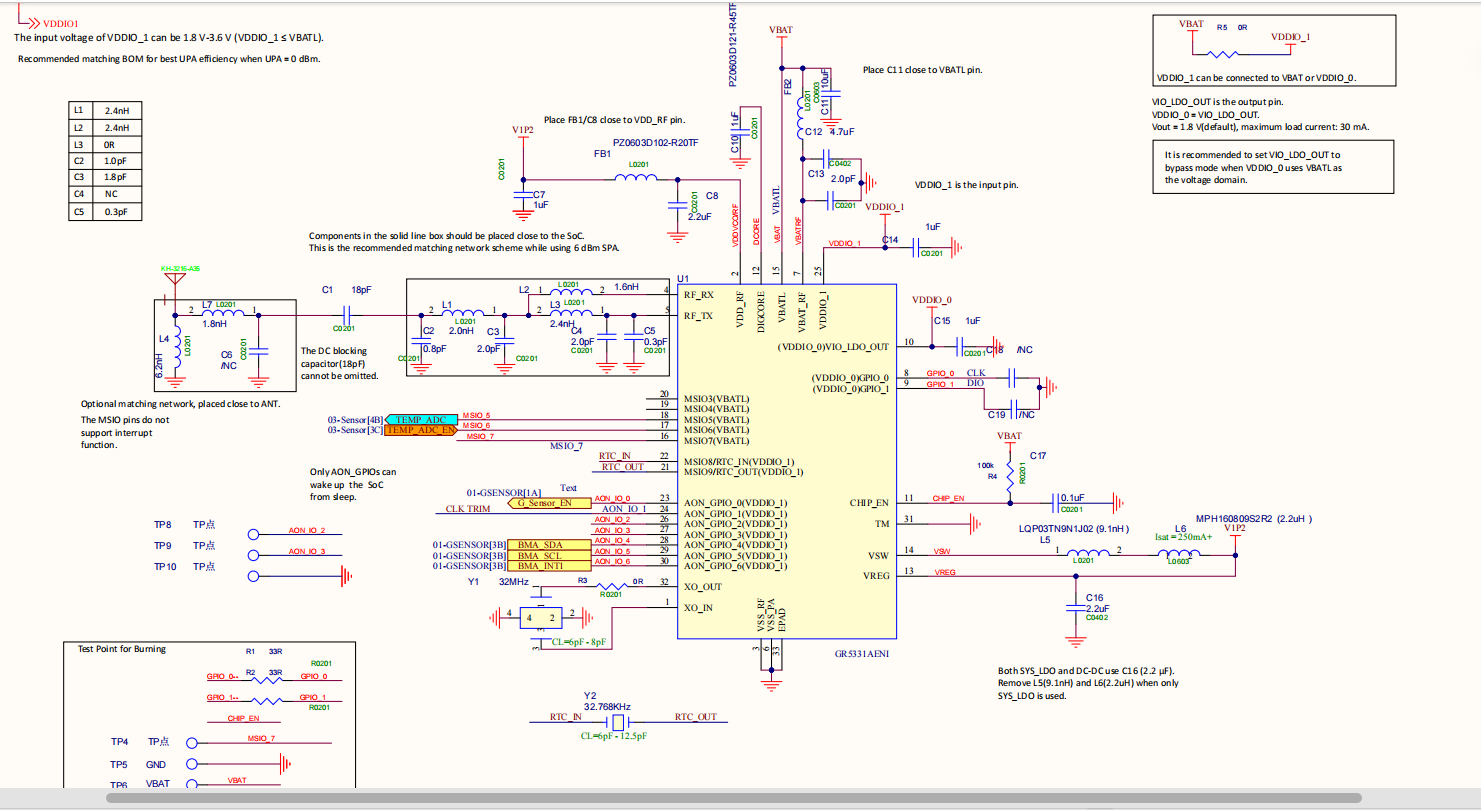The width and height of the screenshot is (1481, 810).
Task: Click the GR5331AENI chip part label
Action: tap(862, 655)
